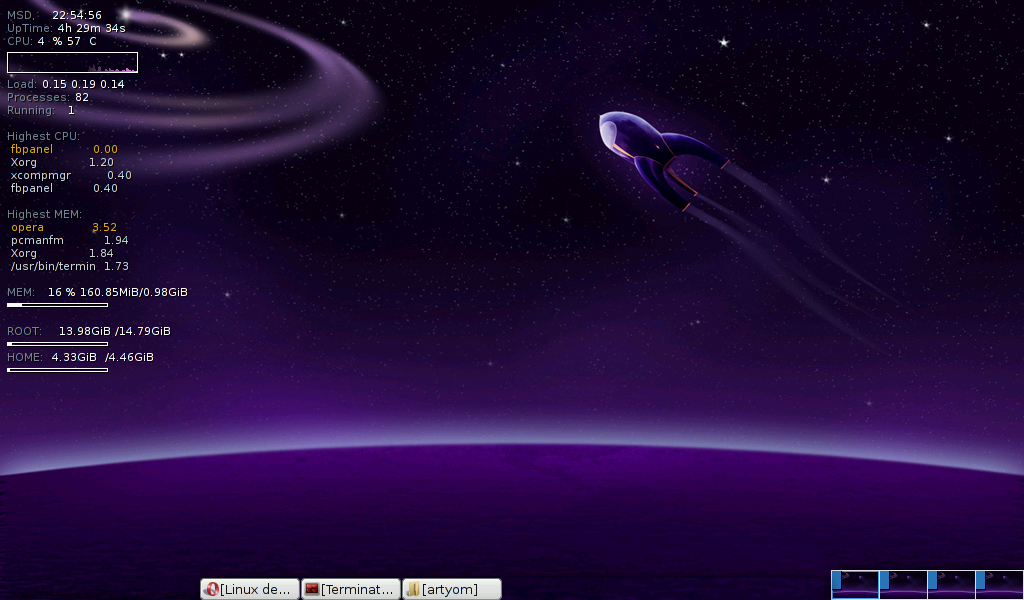The width and height of the screenshot is (1024, 600).
Task: Click the MEM usage progress bar
Action: (x=57, y=305)
